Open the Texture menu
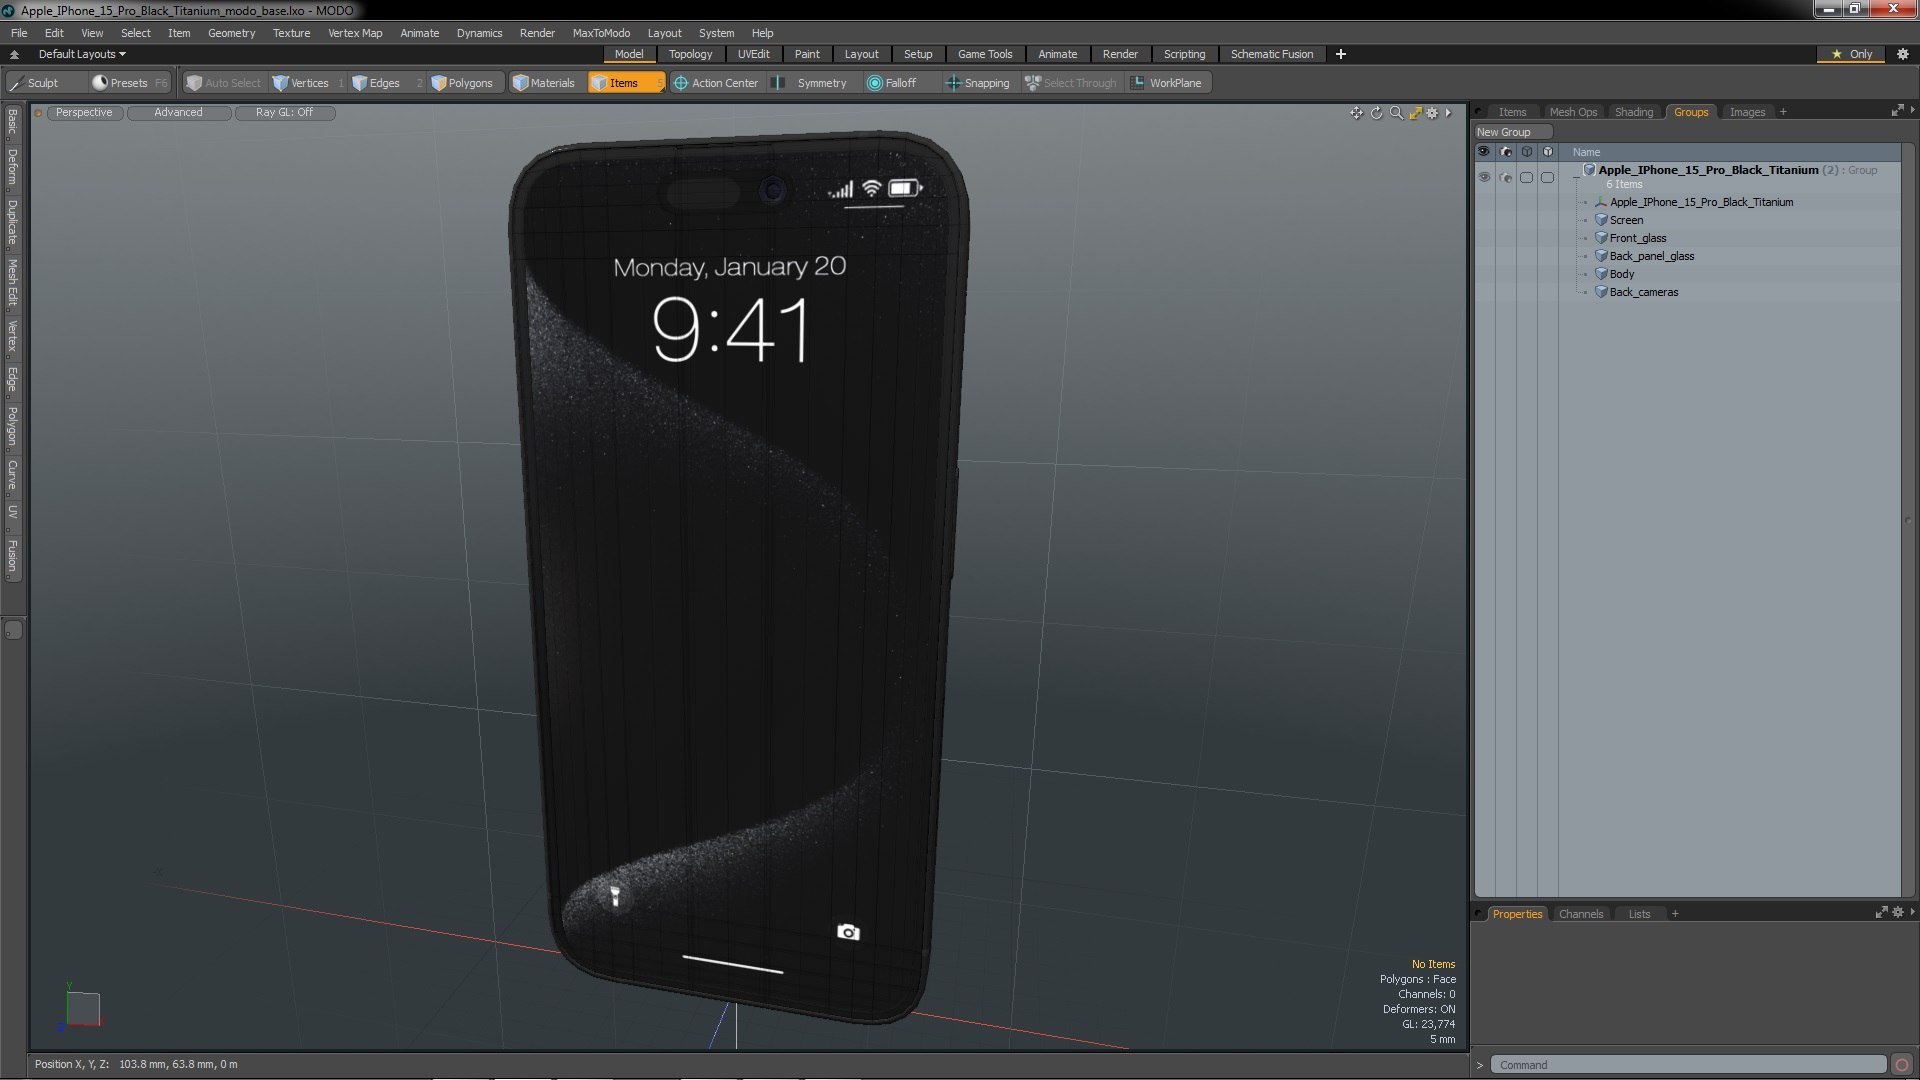Viewport: 1920px width, 1080px height. (x=291, y=33)
